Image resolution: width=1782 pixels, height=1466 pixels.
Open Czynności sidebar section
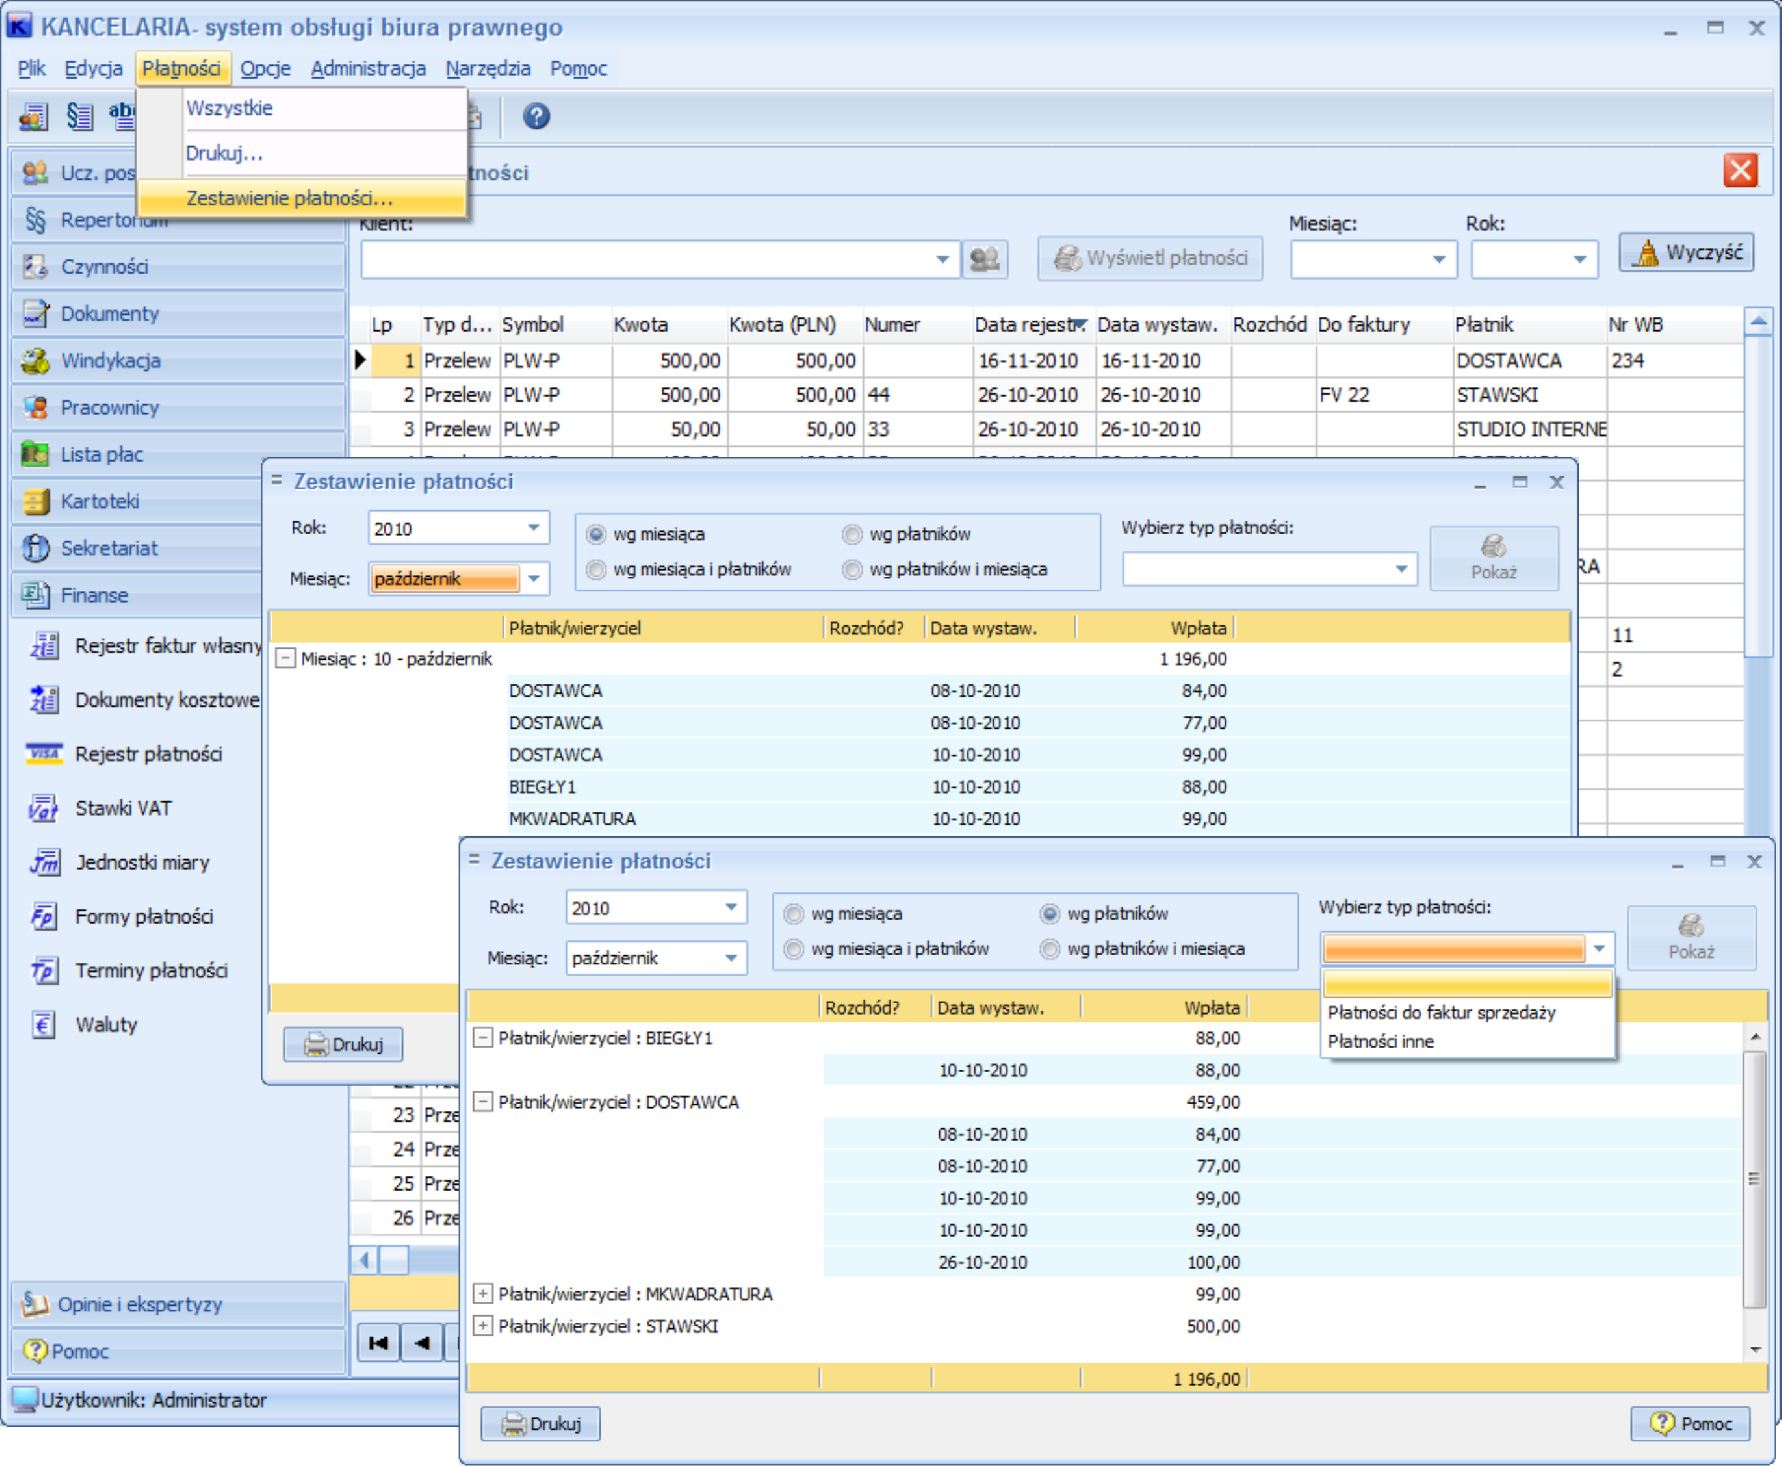click(x=178, y=267)
